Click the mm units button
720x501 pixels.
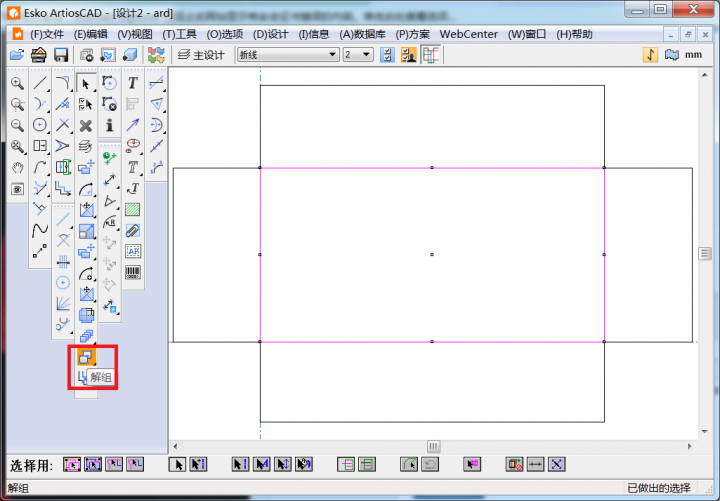pyautogui.click(x=693, y=54)
